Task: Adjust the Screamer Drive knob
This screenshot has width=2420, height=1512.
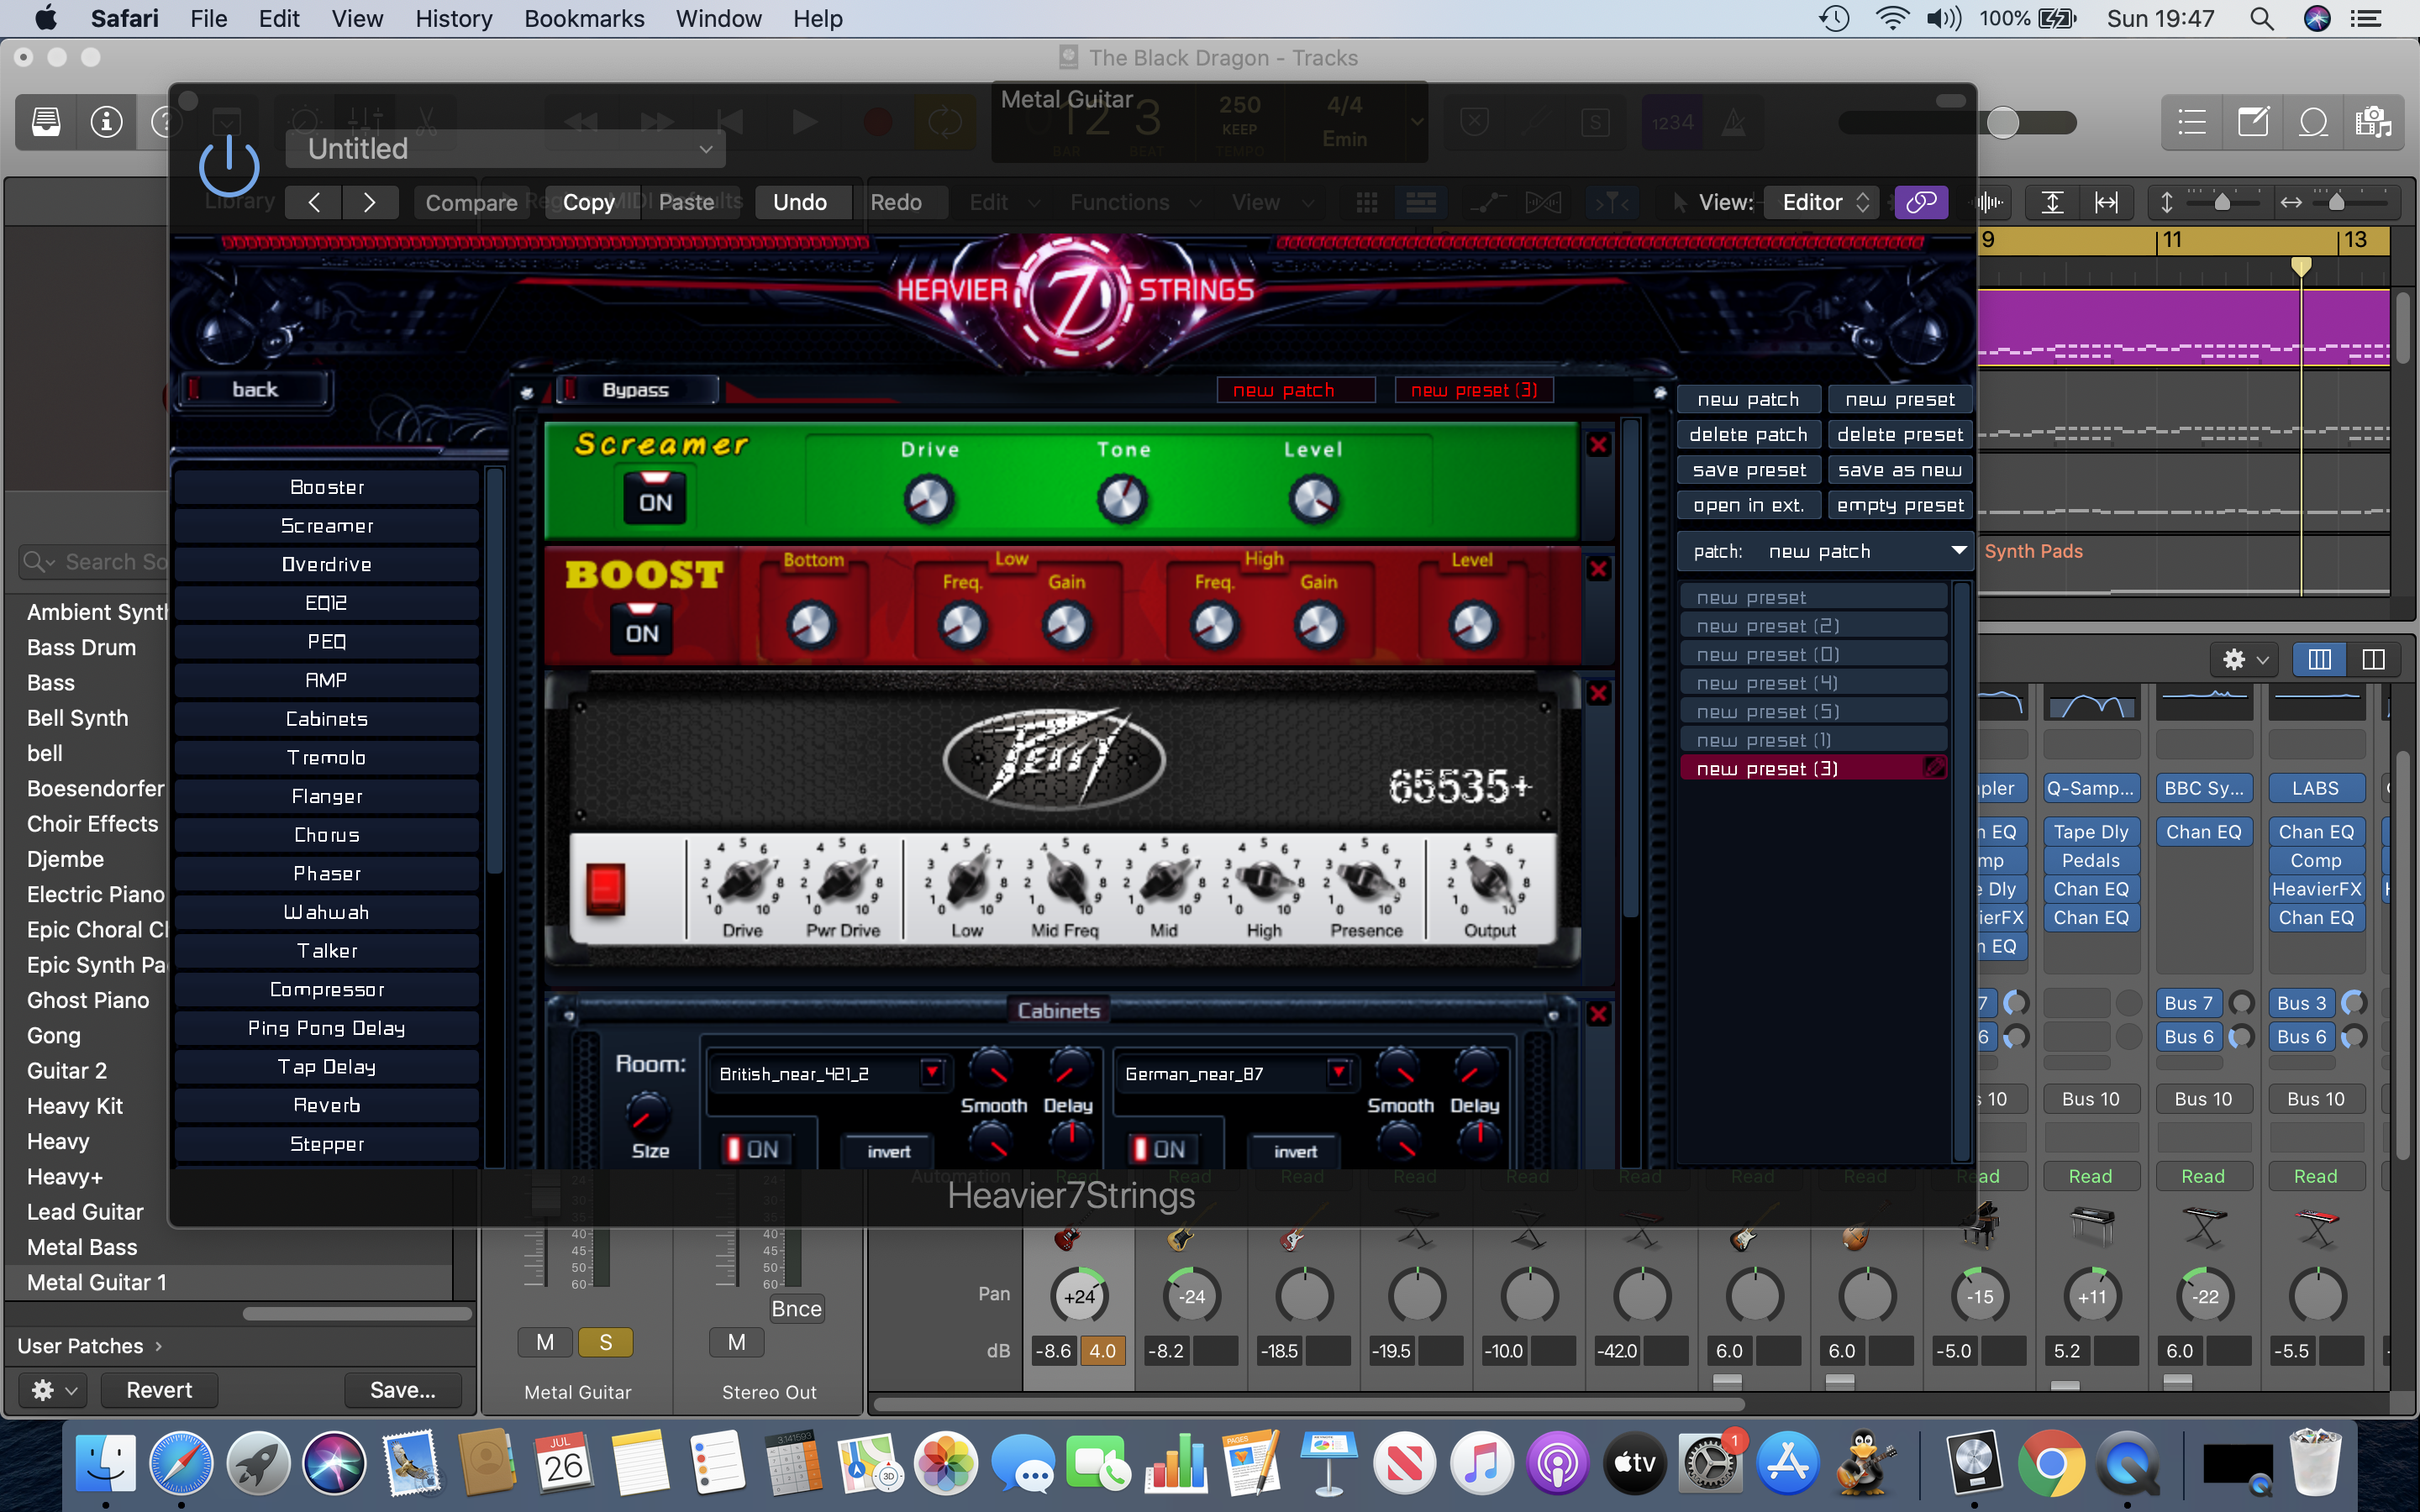Action: tap(929, 499)
